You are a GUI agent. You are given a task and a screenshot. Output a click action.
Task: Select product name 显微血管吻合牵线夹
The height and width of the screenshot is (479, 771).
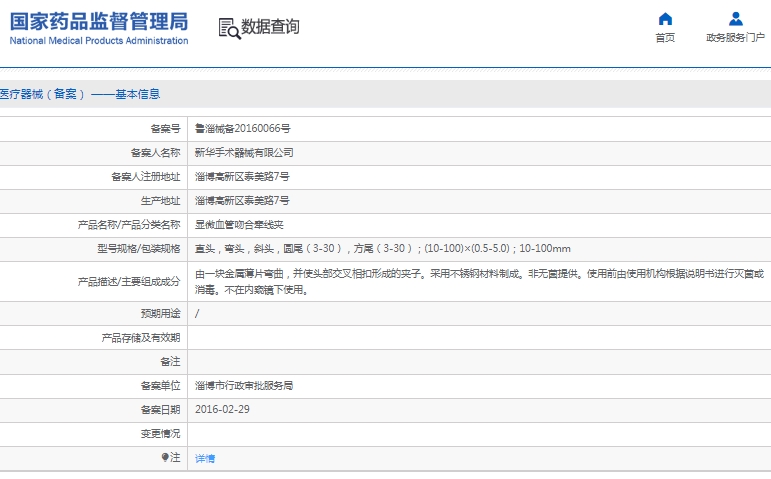(x=239, y=225)
